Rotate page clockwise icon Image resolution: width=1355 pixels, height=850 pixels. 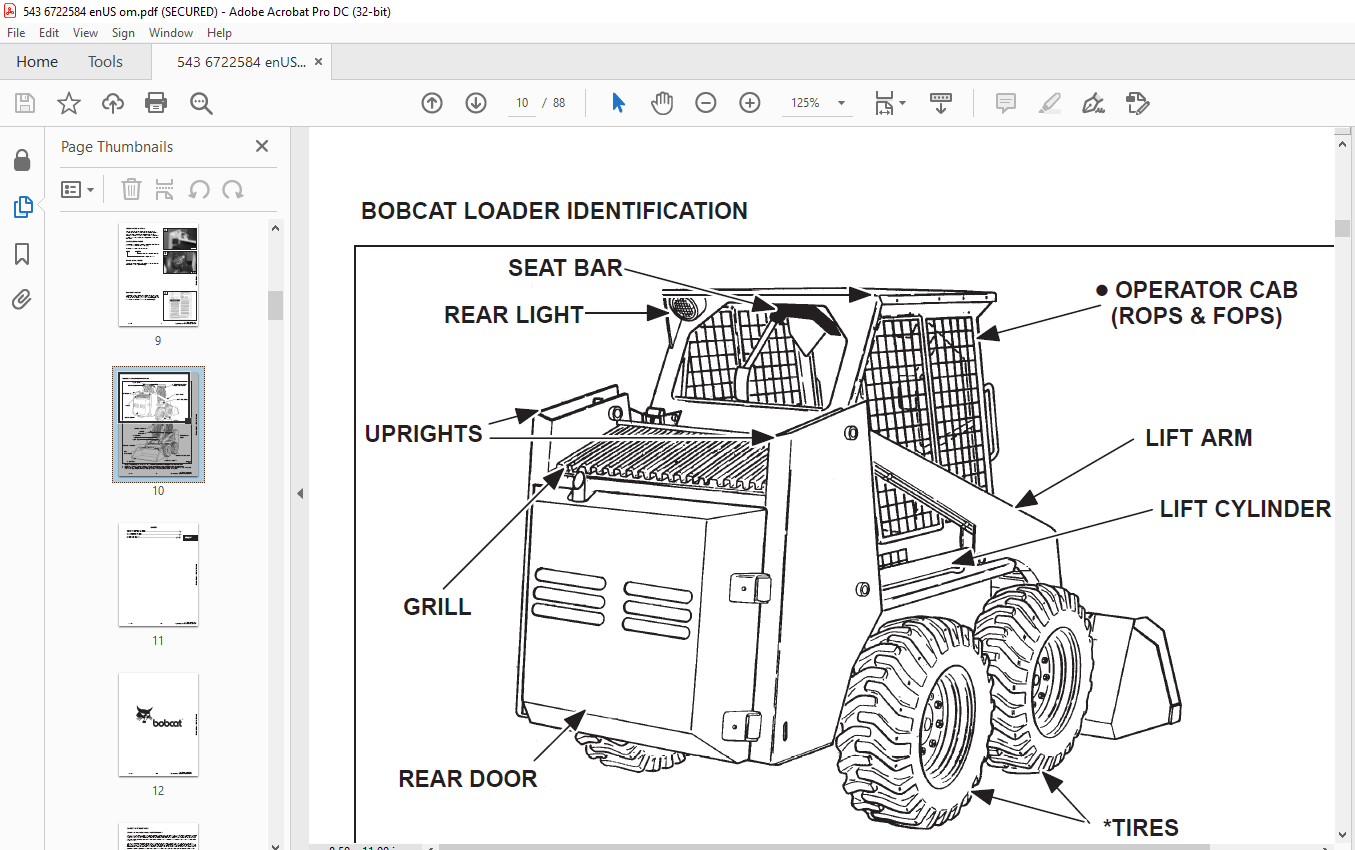[x=233, y=189]
